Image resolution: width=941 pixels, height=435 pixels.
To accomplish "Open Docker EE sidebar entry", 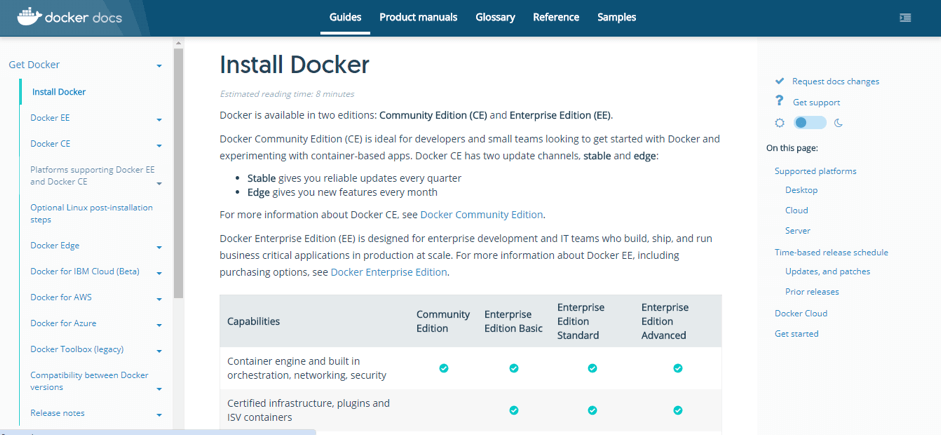I will (50, 118).
